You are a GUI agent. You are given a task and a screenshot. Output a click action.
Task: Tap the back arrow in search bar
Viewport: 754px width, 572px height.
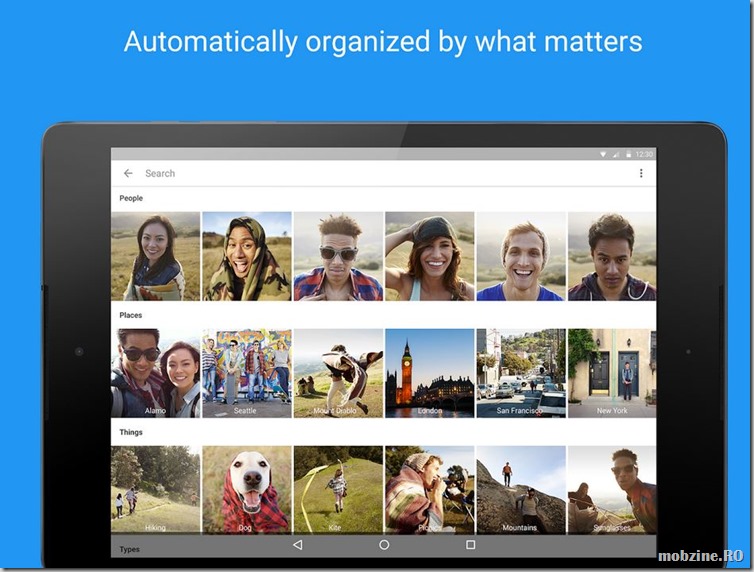(128, 173)
